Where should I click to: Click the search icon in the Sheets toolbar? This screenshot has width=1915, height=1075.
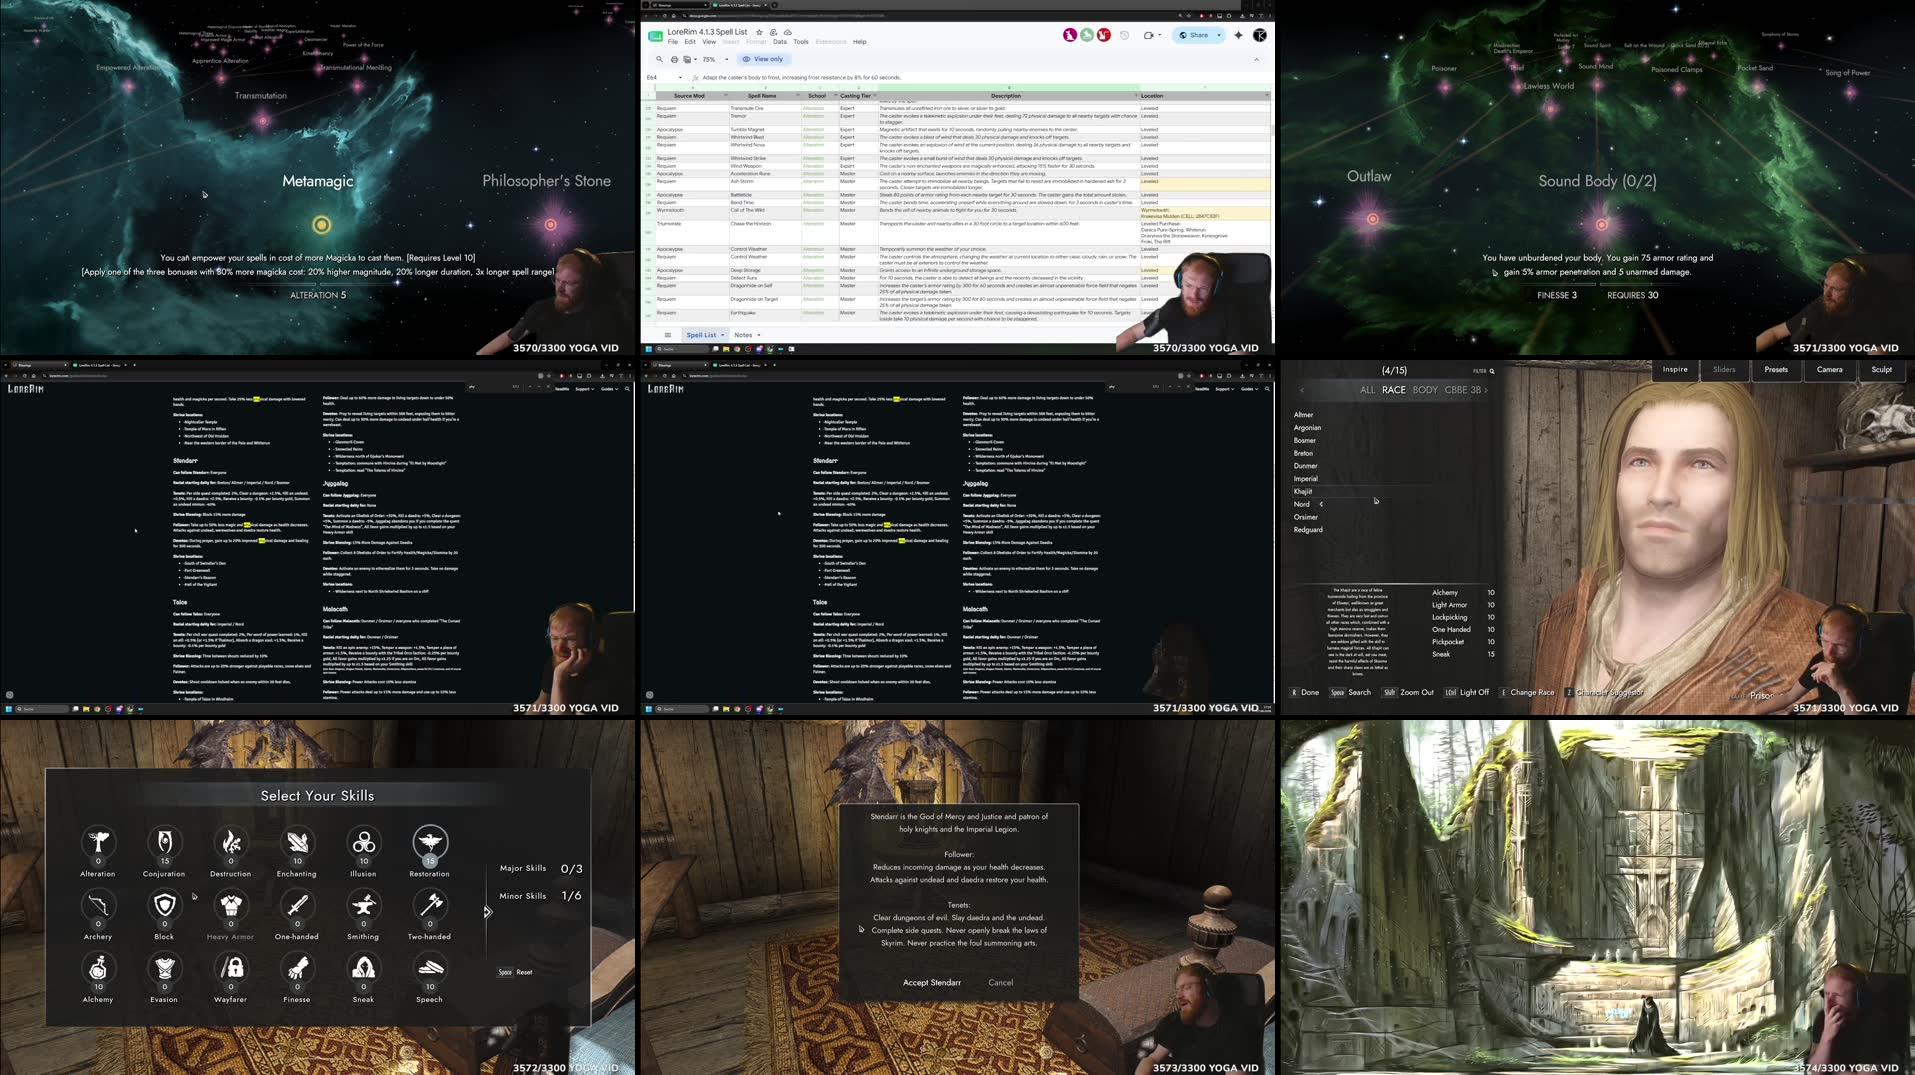tap(659, 59)
